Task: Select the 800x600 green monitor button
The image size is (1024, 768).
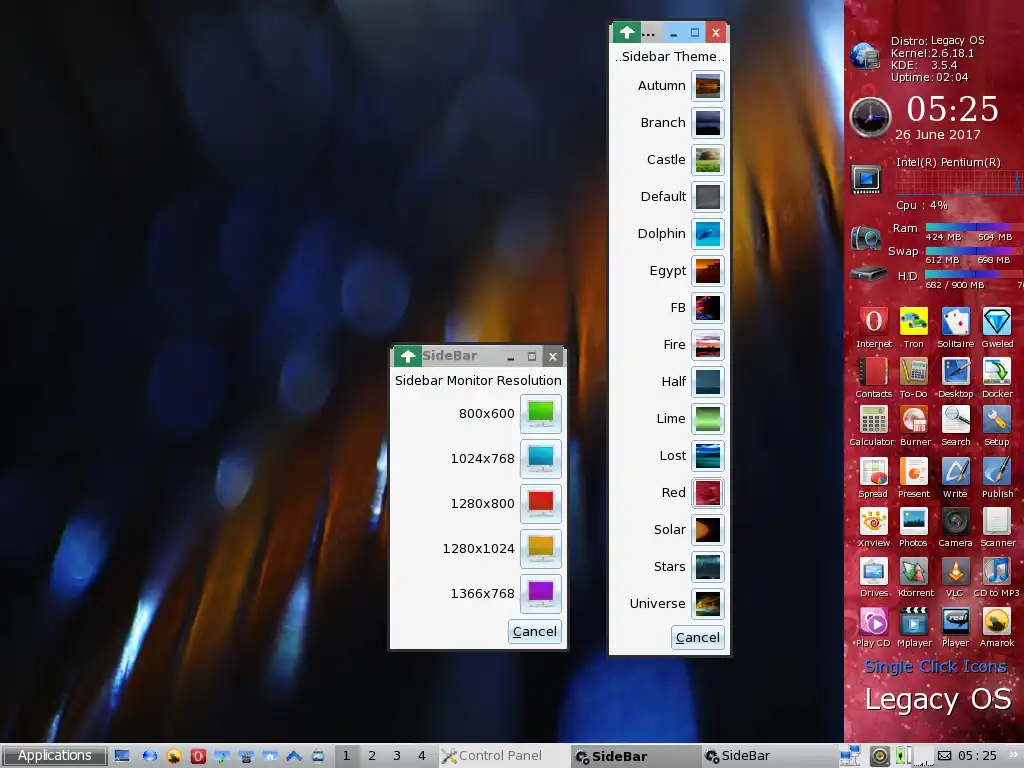Action: [x=540, y=414]
